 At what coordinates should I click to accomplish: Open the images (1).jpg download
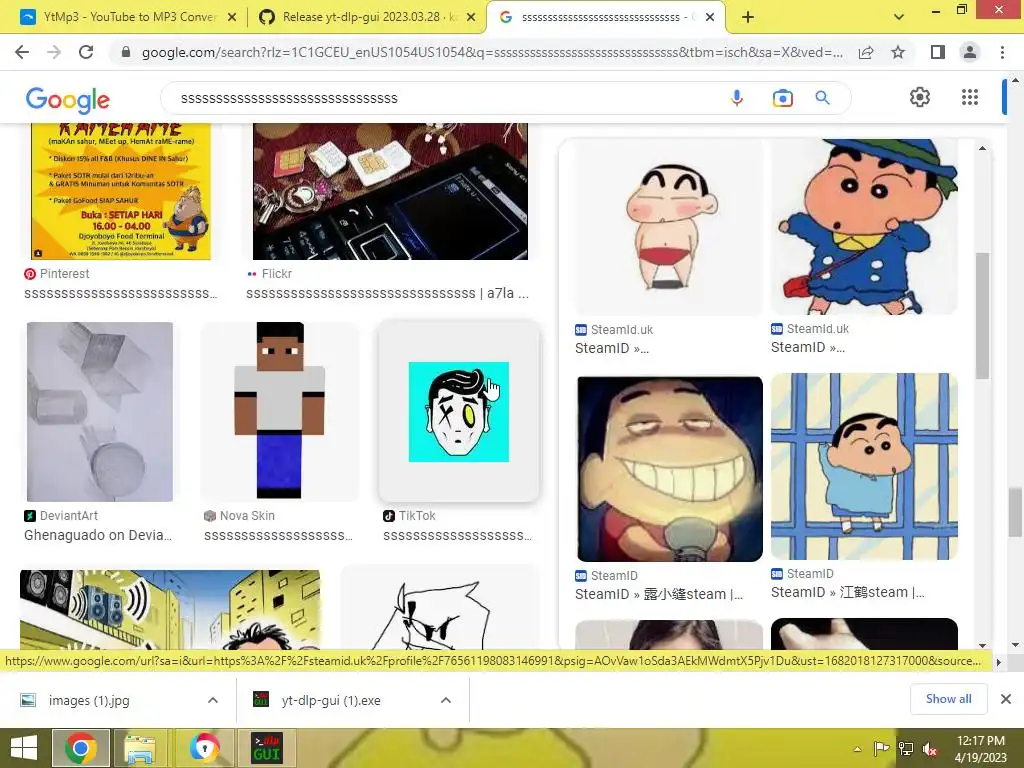tap(89, 700)
